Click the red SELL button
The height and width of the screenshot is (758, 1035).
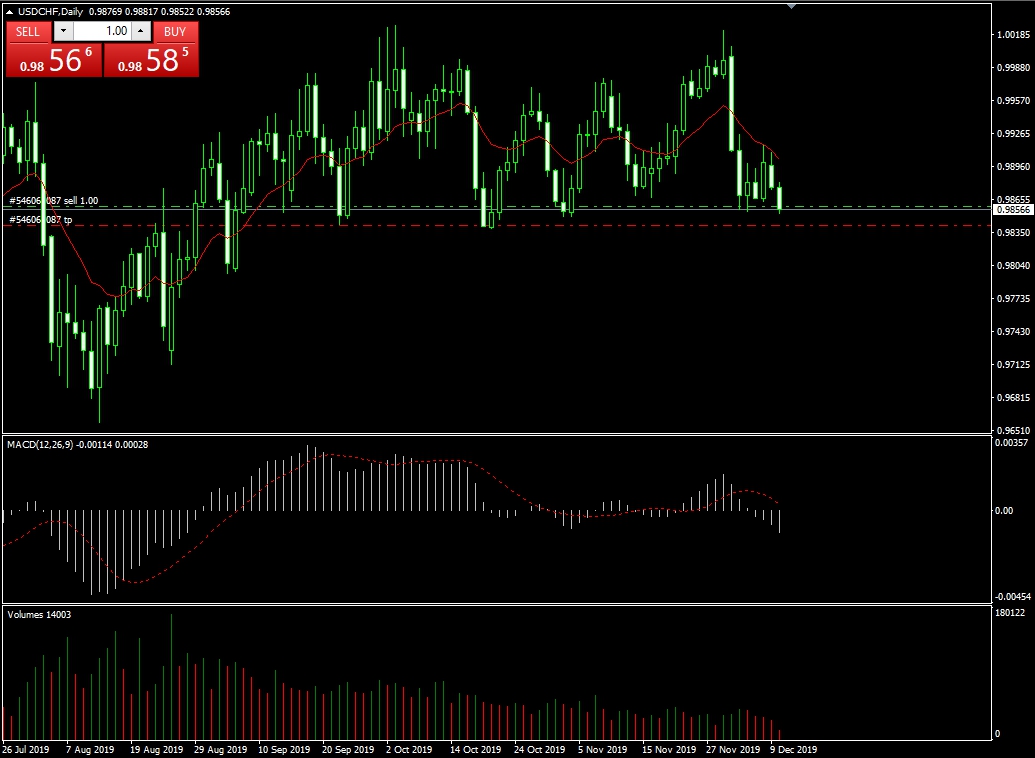click(28, 31)
